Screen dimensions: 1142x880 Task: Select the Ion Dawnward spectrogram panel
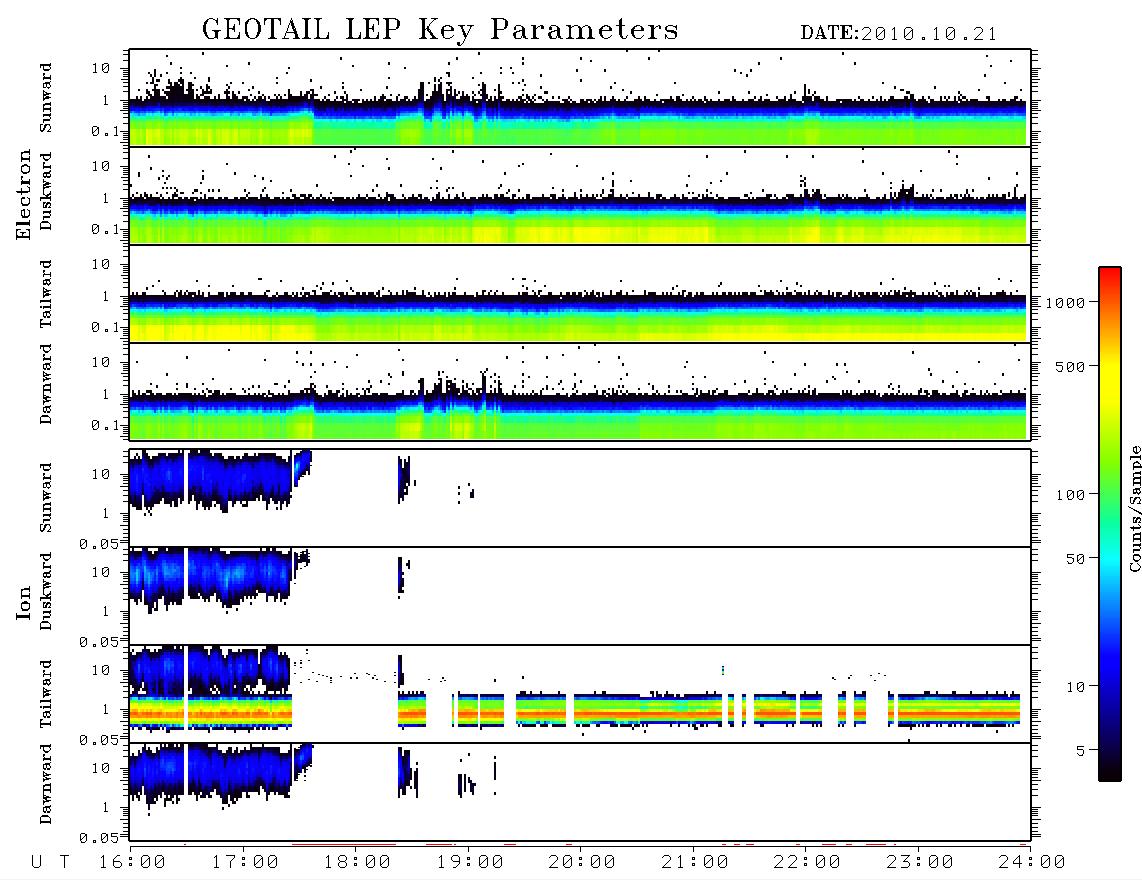click(x=580, y=792)
